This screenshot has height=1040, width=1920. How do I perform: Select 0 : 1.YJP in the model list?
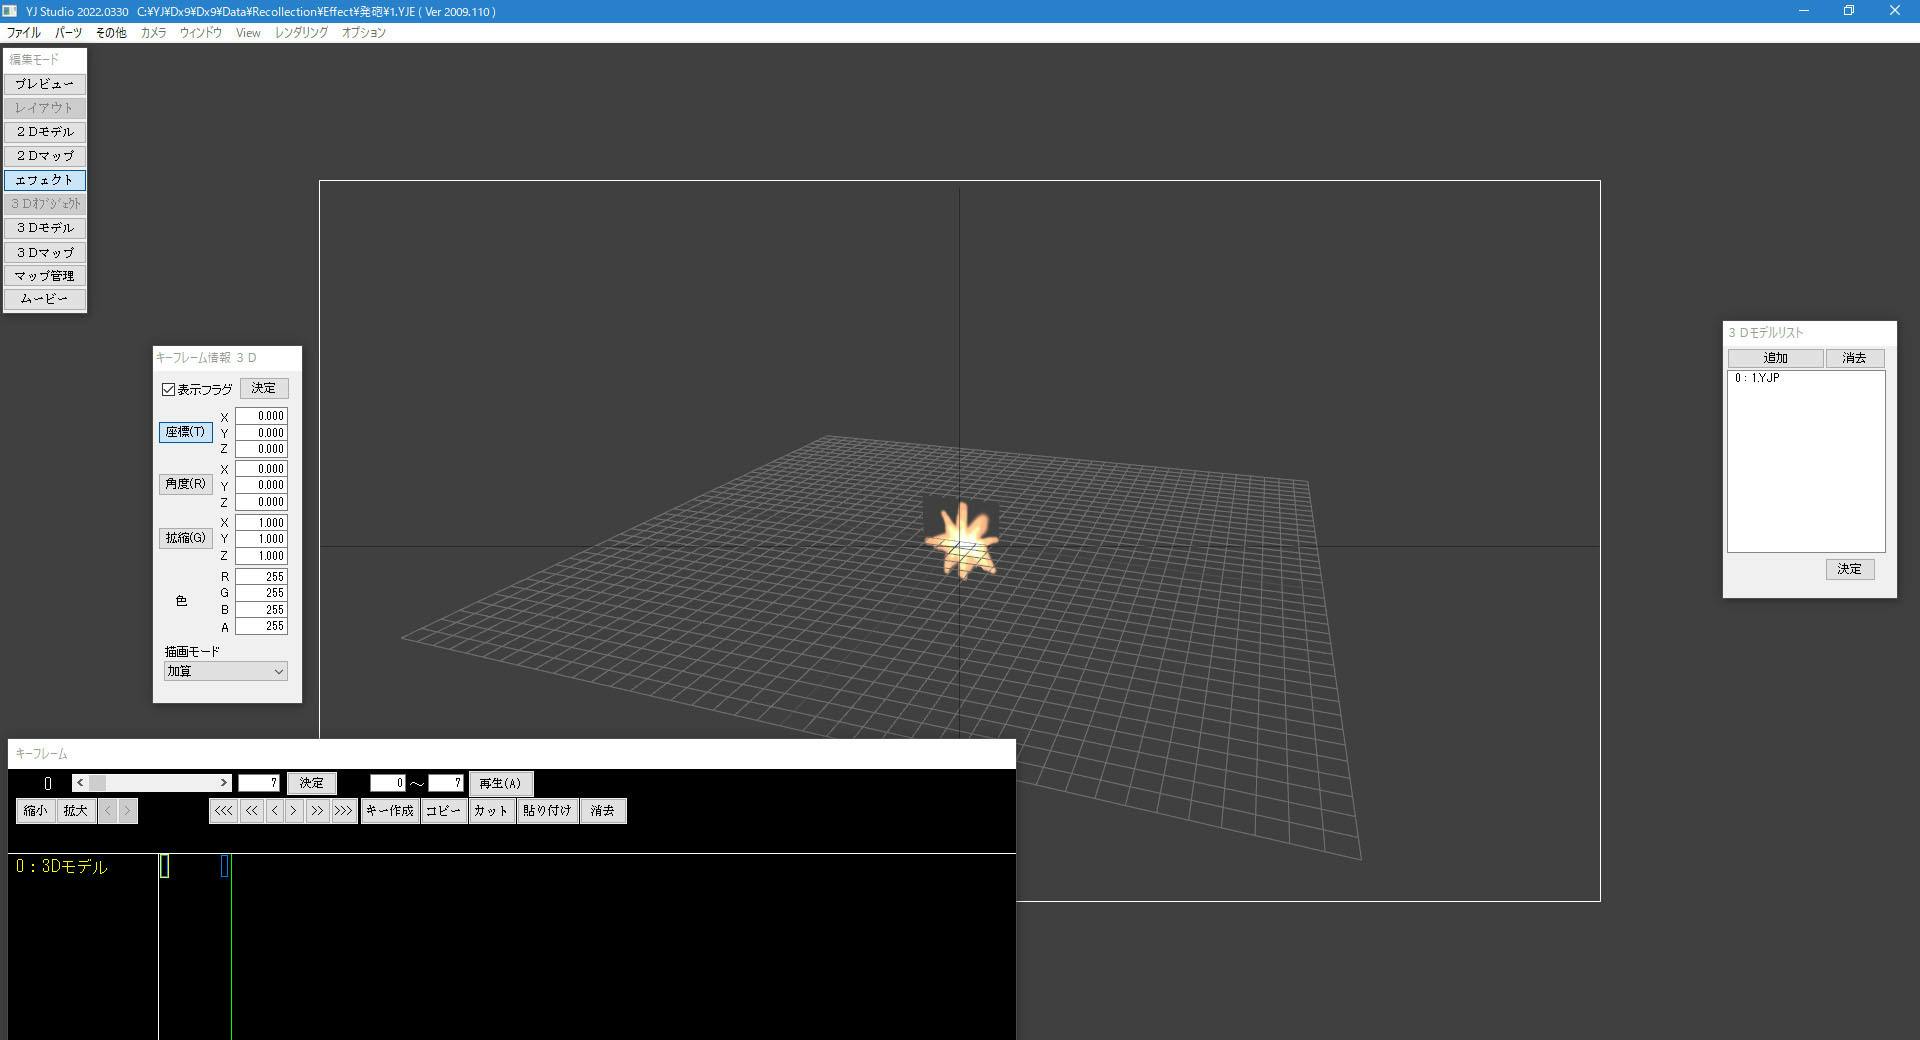tap(1757, 379)
